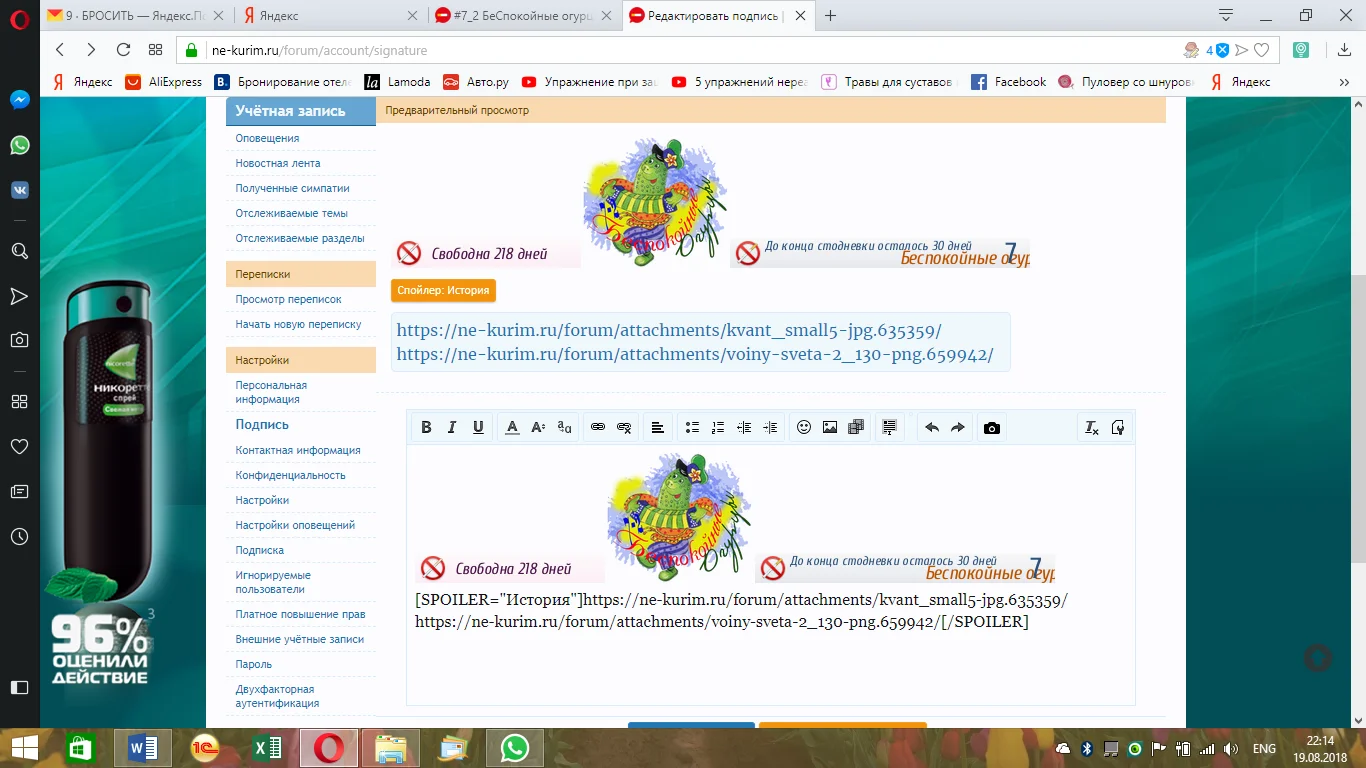Image resolution: width=1366 pixels, height=768 pixels.
Task: Insert a numbered list
Action: click(718, 428)
